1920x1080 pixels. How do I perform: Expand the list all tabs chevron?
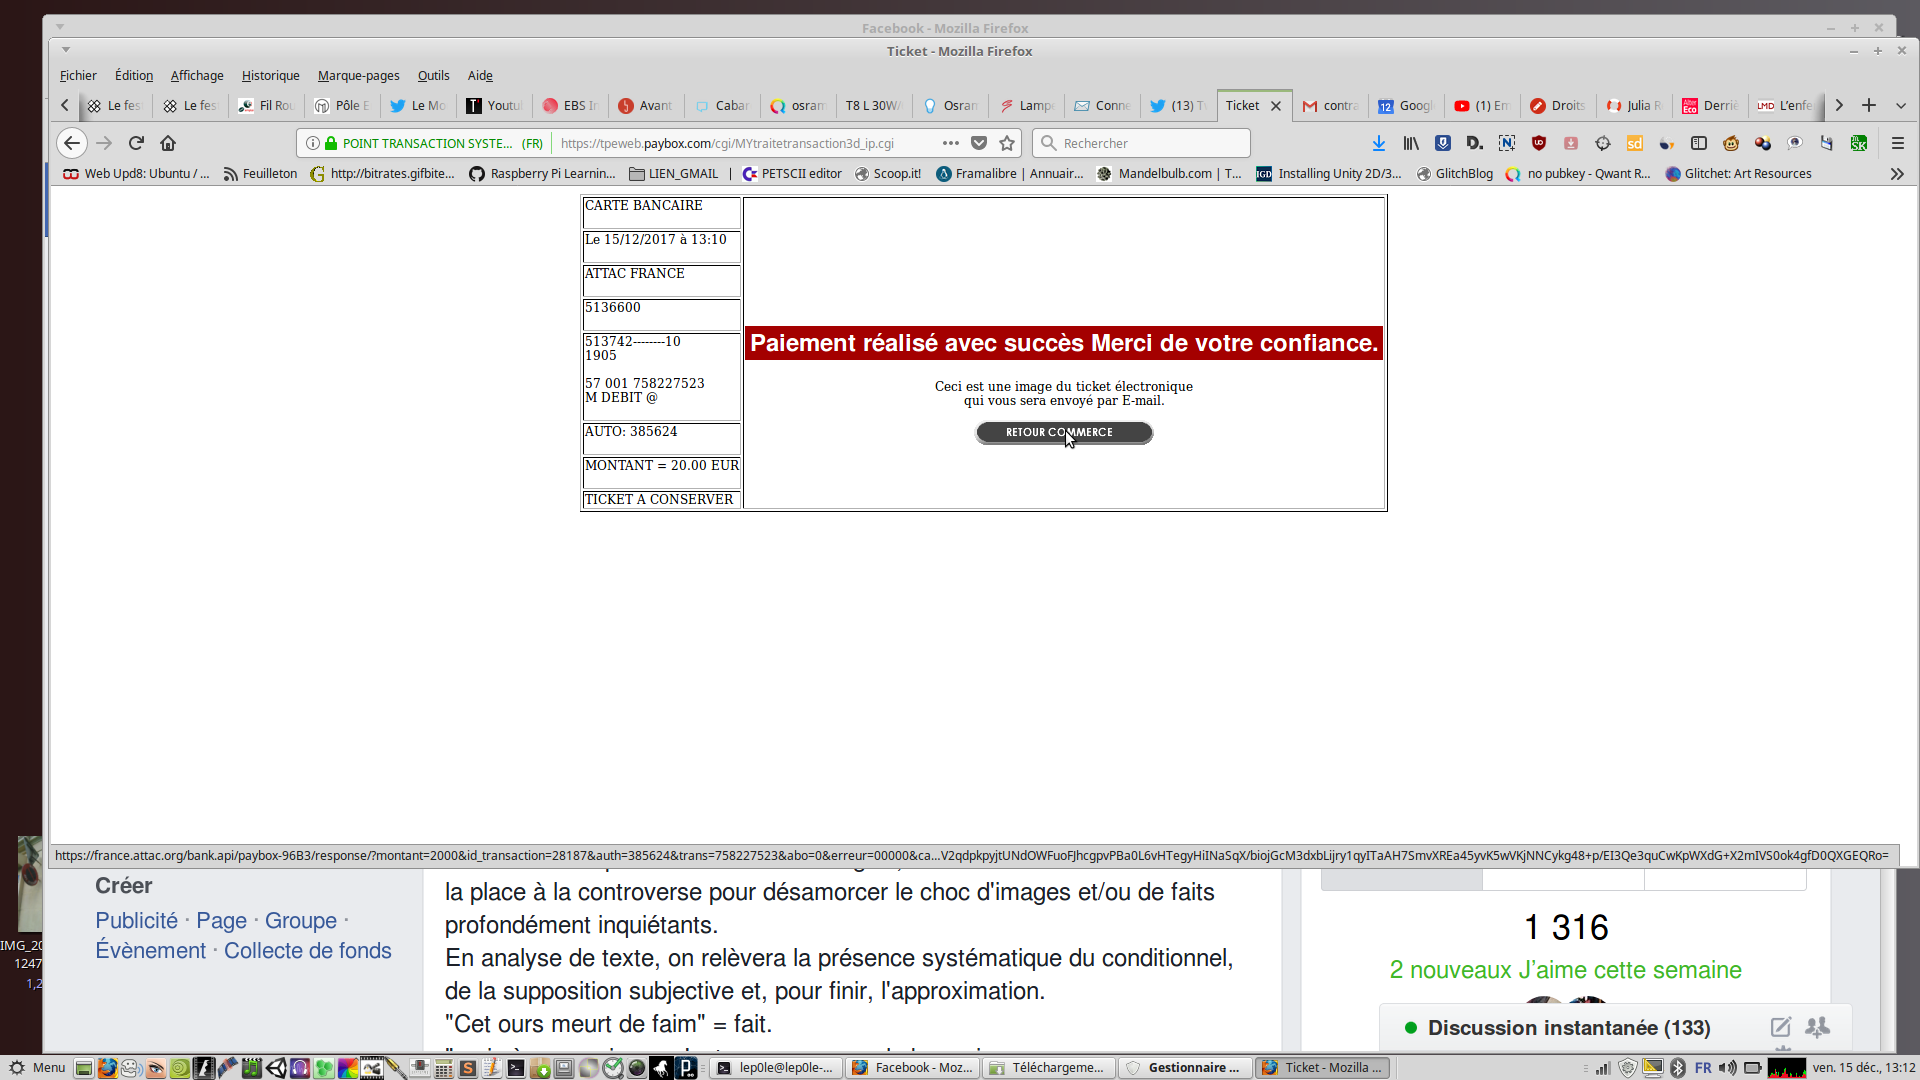coord(1901,105)
